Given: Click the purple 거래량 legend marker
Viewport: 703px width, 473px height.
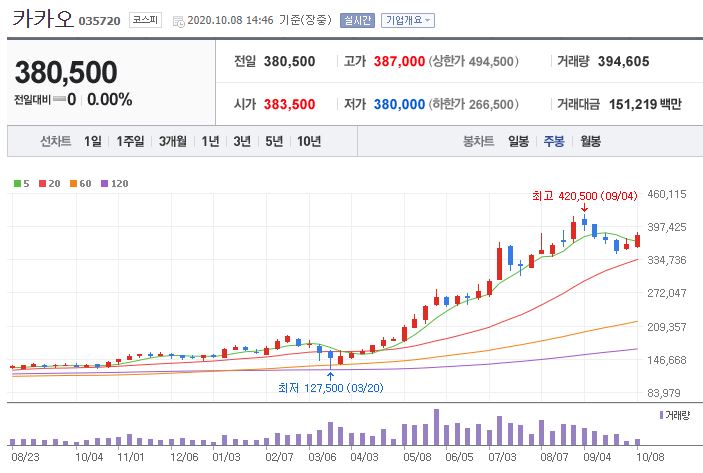Looking at the screenshot, I should point(661,415).
